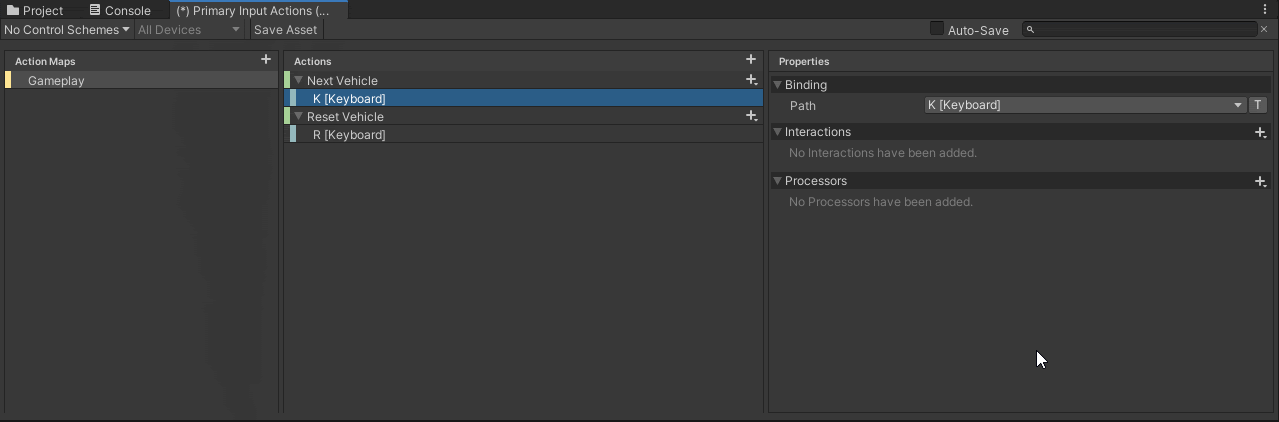Switch to the Project tab

pyautogui.click(x=35, y=10)
